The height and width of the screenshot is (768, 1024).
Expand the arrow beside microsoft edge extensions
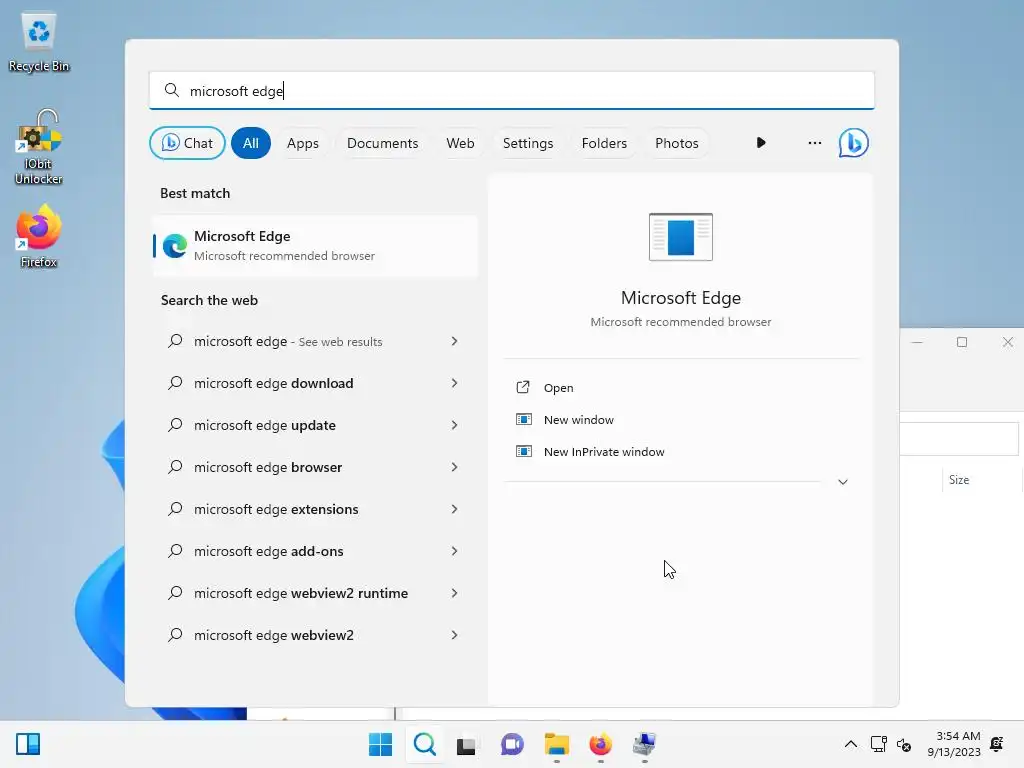click(455, 509)
